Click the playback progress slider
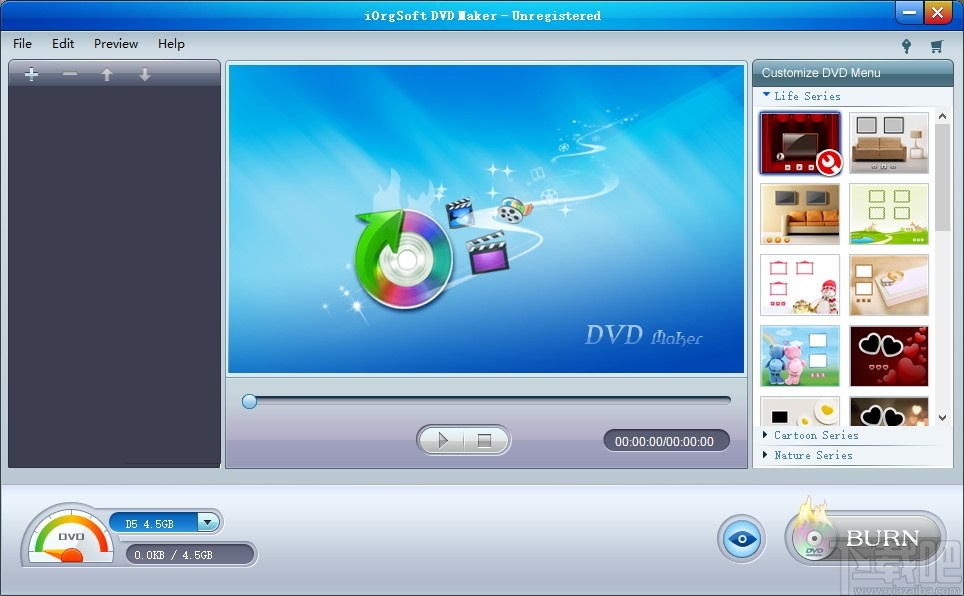 click(x=249, y=401)
